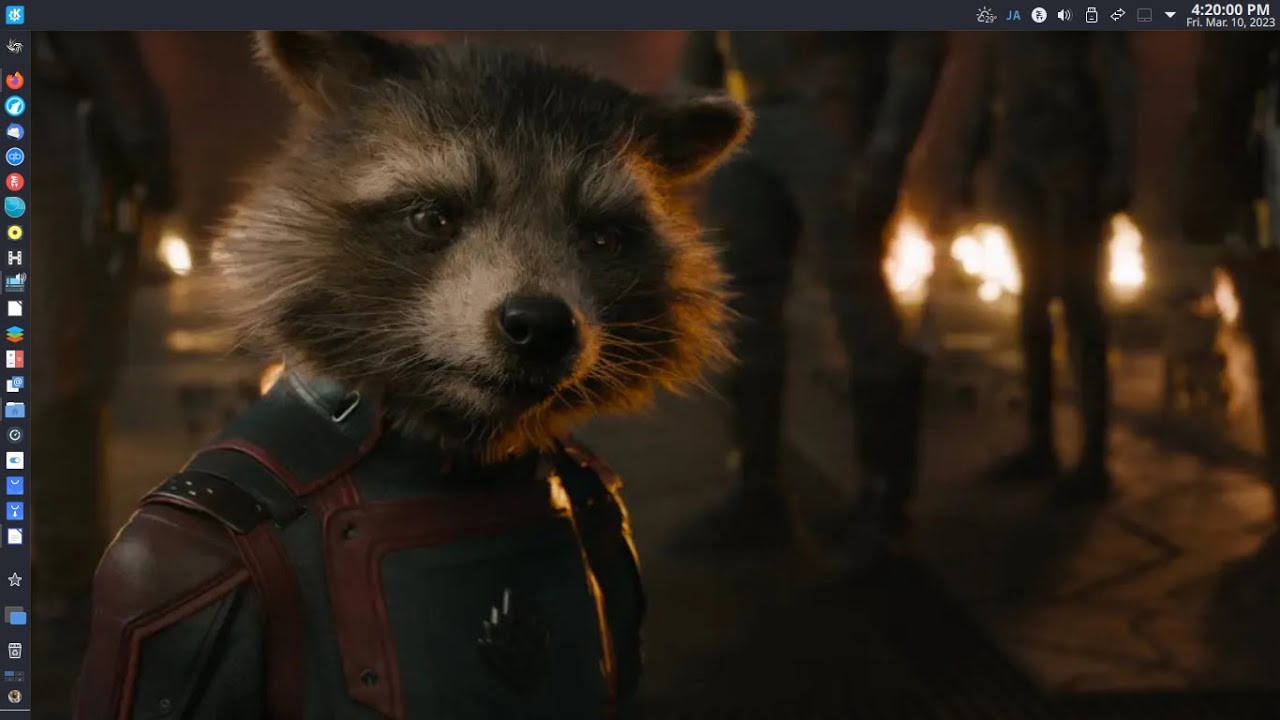Open the blue feather icon app
The width and height of the screenshot is (1280, 720).
[15, 106]
